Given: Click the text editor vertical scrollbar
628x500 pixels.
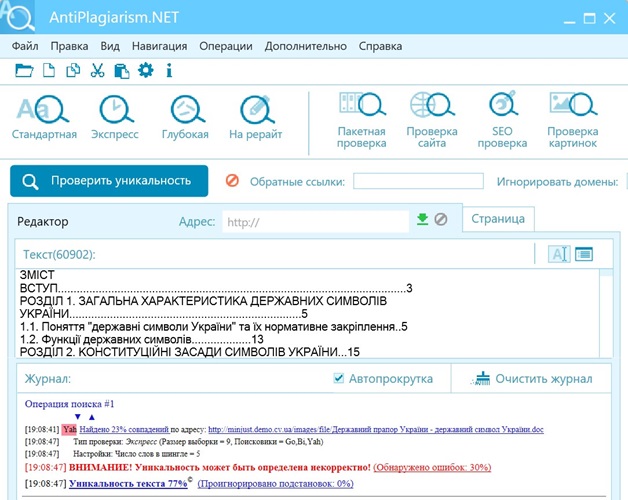Looking at the screenshot, I should point(606,313).
